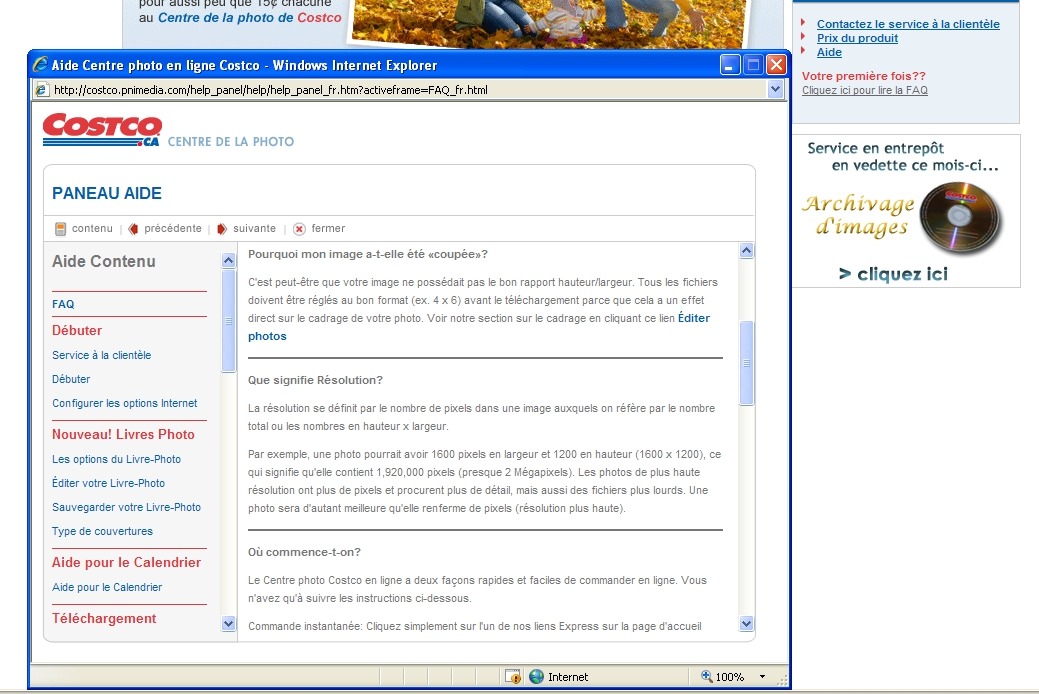The image size is (1039, 694).
Task: Click the Téléchargement section heading
Action: coord(104,618)
